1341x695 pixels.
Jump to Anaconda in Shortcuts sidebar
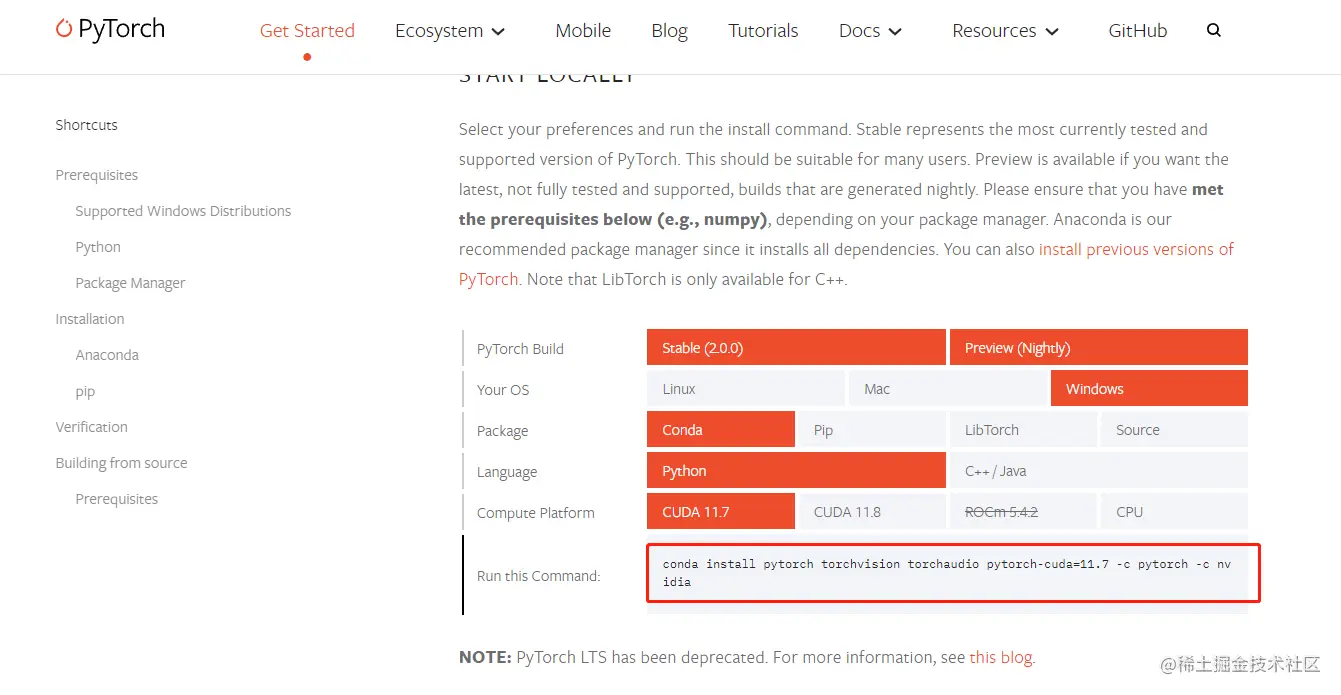[x=107, y=355]
